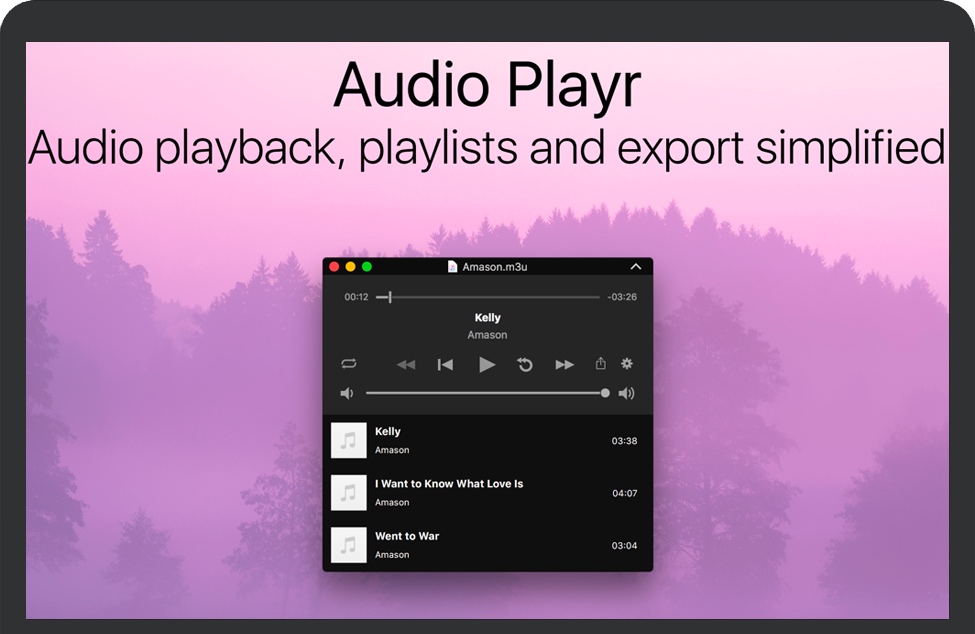The width and height of the screenshot is (975, 634).
Task: Play the current track Kelly
Action: (488, 363)
